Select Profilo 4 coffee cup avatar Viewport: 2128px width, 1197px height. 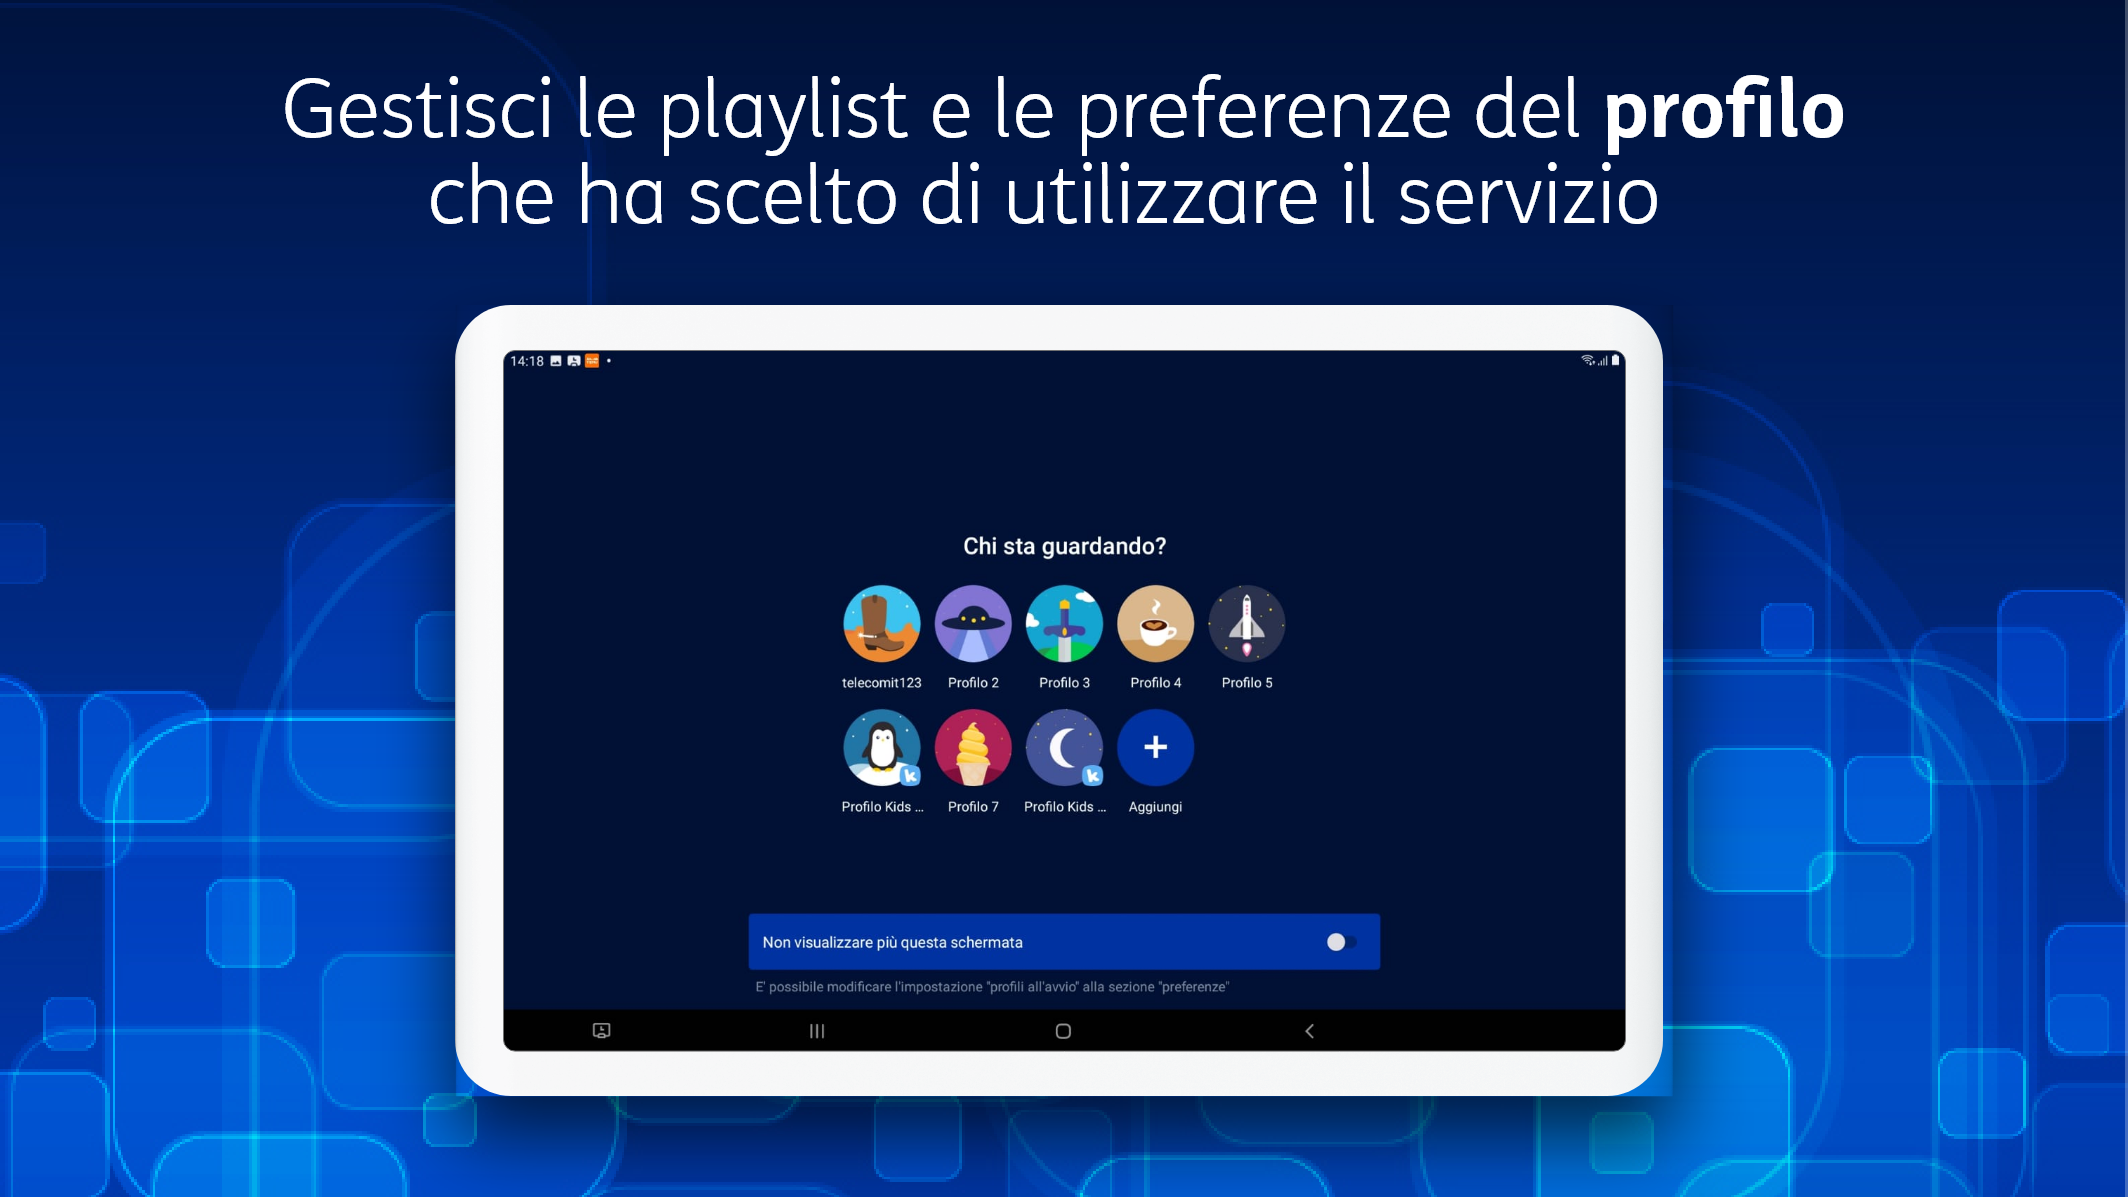click(x=1155, y=624)
